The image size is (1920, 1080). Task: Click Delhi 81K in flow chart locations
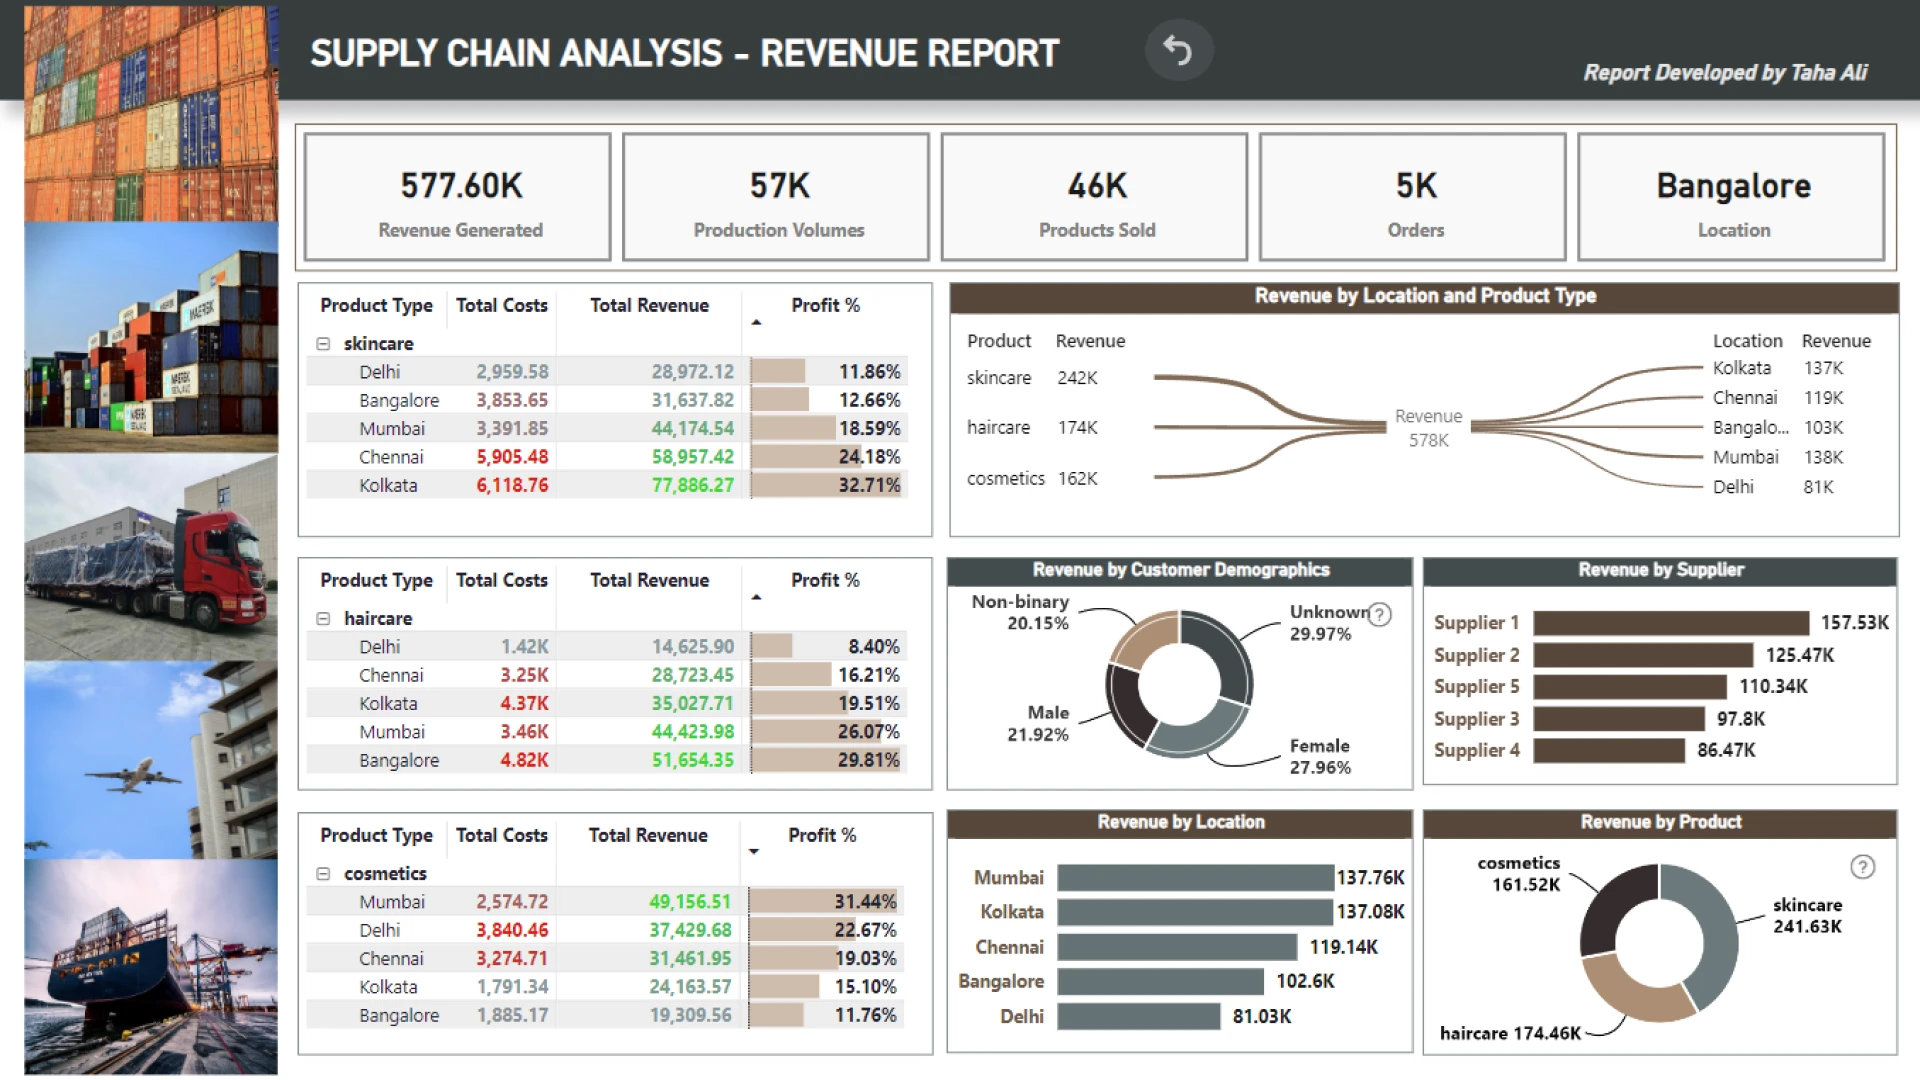click(x=1773, y=487)
